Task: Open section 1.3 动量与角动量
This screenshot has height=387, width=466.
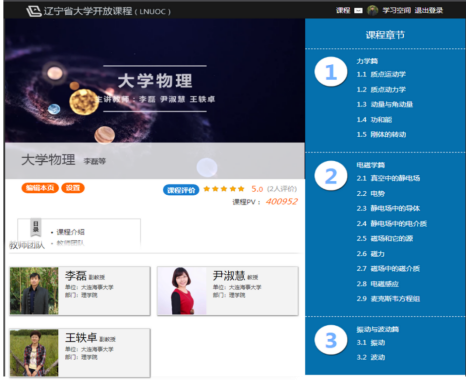Action: (x=385, y=105)
